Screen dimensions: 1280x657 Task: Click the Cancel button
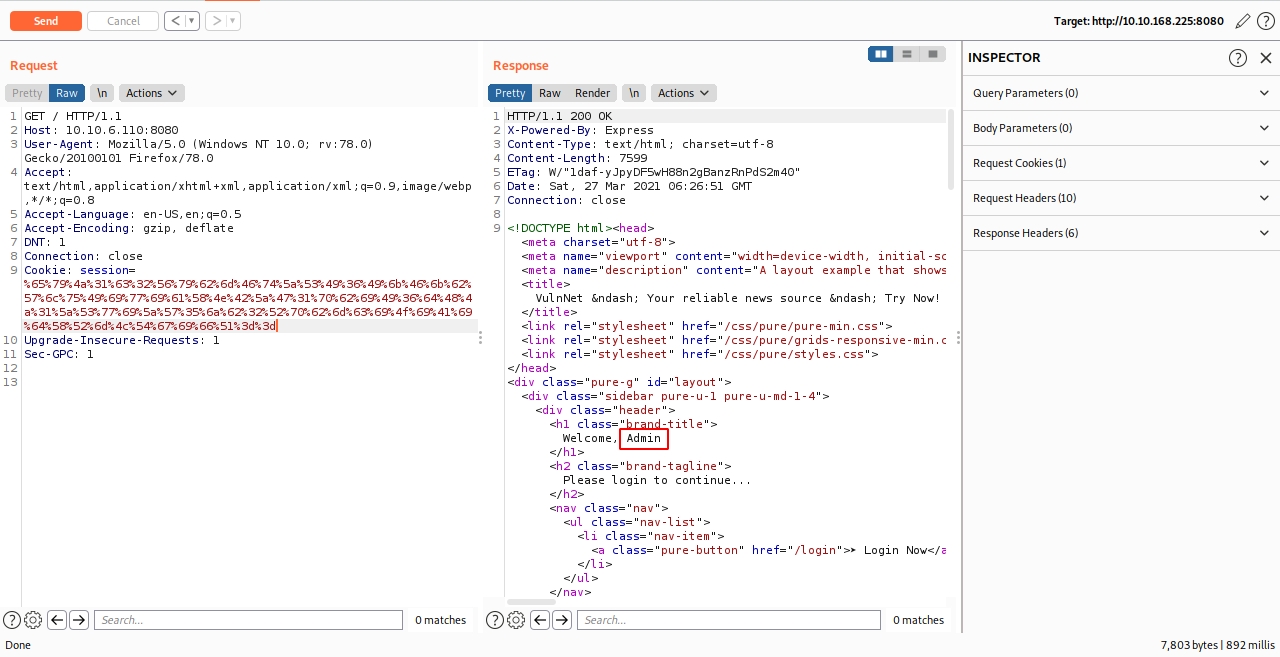pos(123,21)
